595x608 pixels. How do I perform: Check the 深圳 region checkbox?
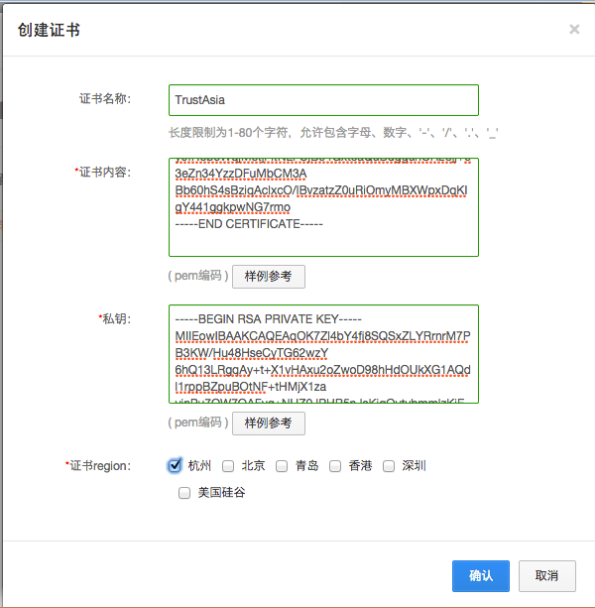tap(389, 466)
